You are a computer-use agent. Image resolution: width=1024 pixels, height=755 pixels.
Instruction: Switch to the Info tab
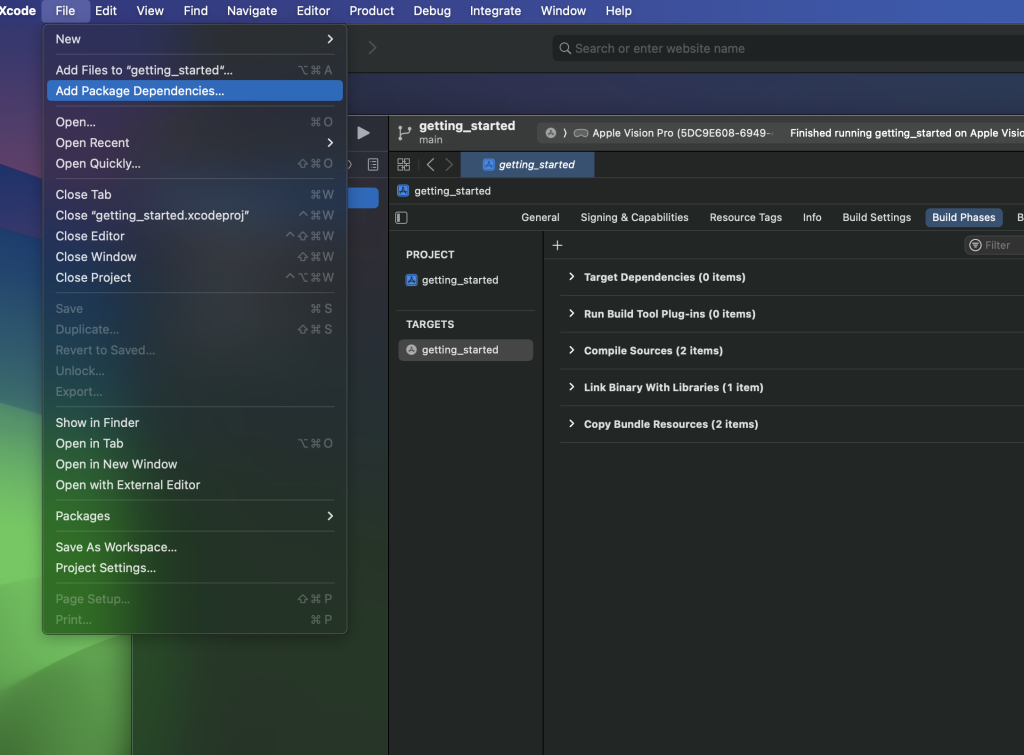812,217
